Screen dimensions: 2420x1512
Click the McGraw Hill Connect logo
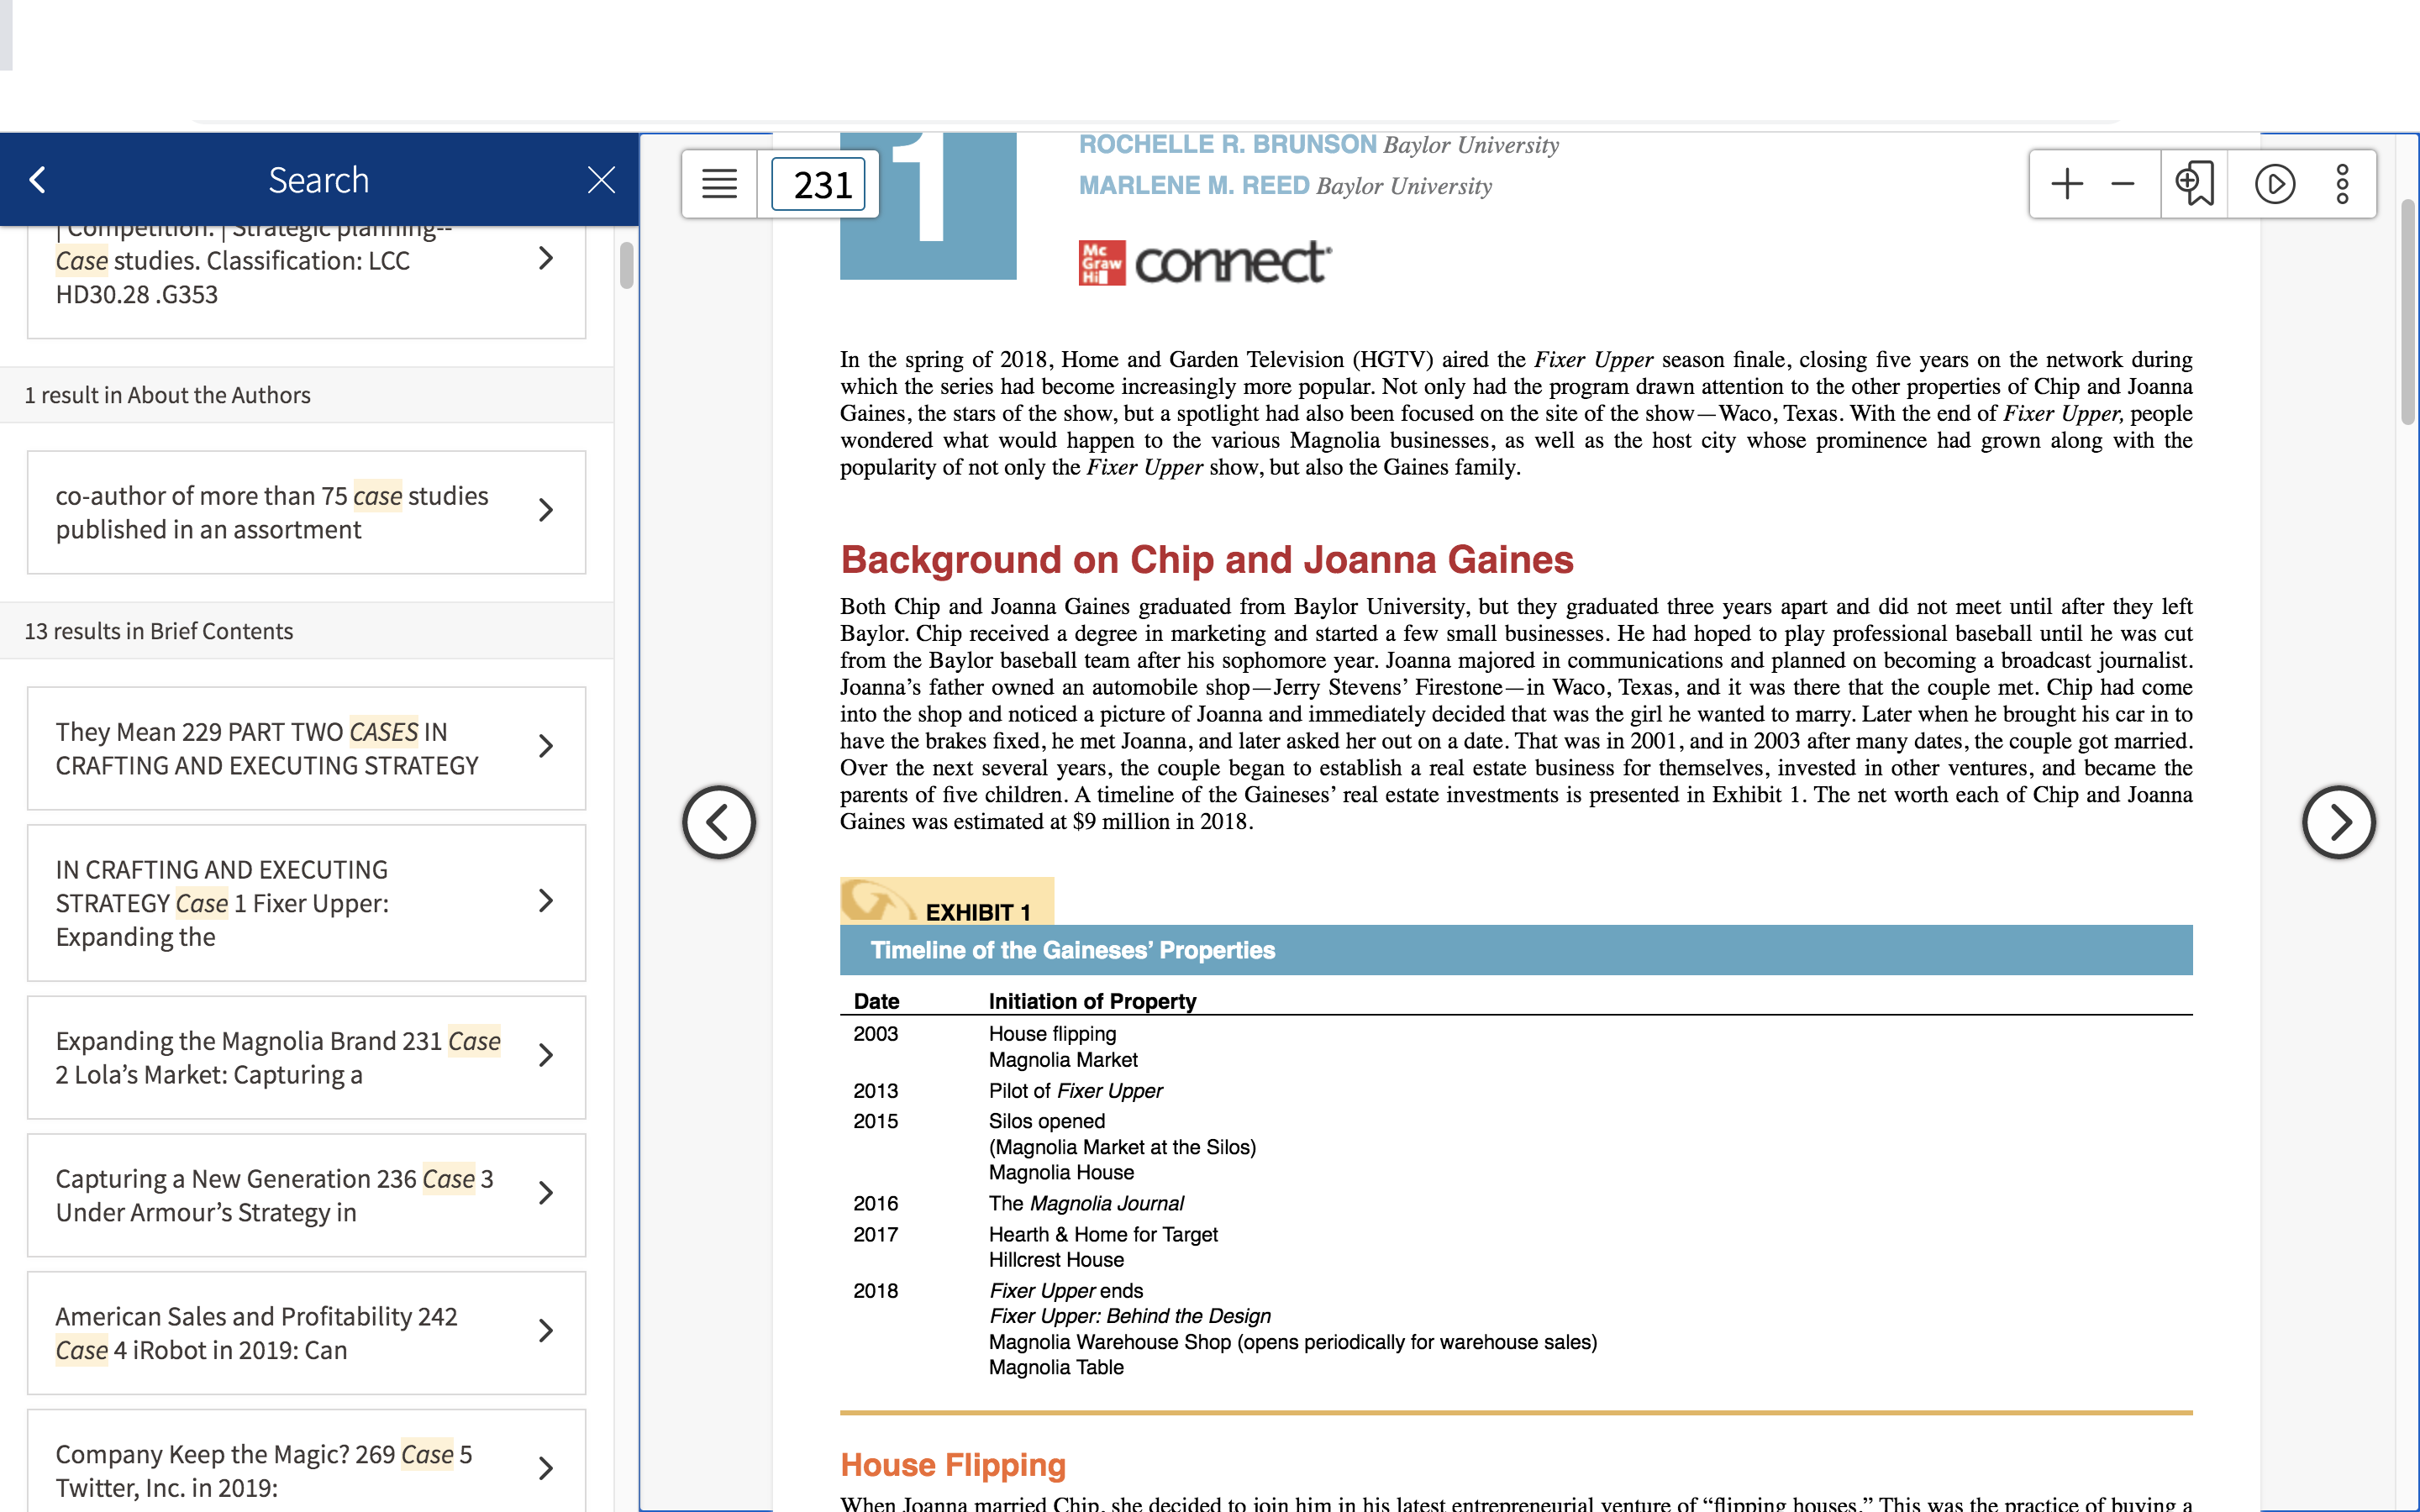point(1204,263)
